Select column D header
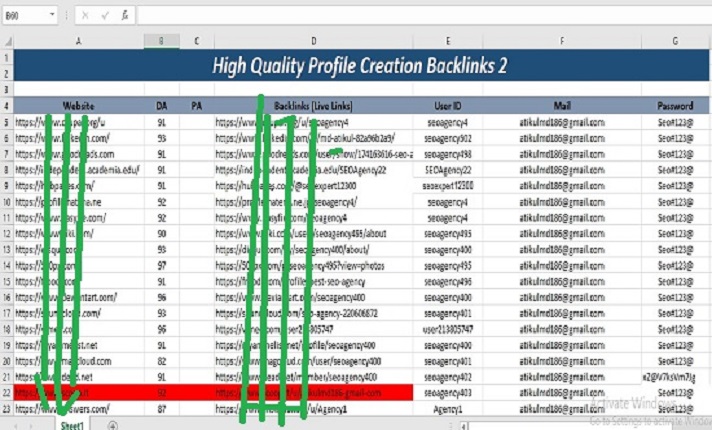 pyautogui.click(x=313, y=40)
